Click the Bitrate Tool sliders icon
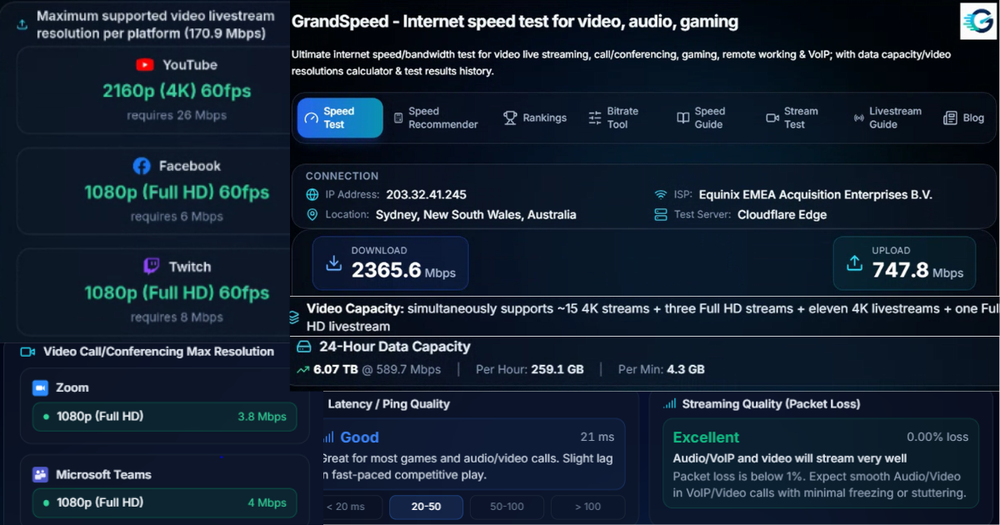This screenshot has height=525, width=1000. tap(595, 118)
